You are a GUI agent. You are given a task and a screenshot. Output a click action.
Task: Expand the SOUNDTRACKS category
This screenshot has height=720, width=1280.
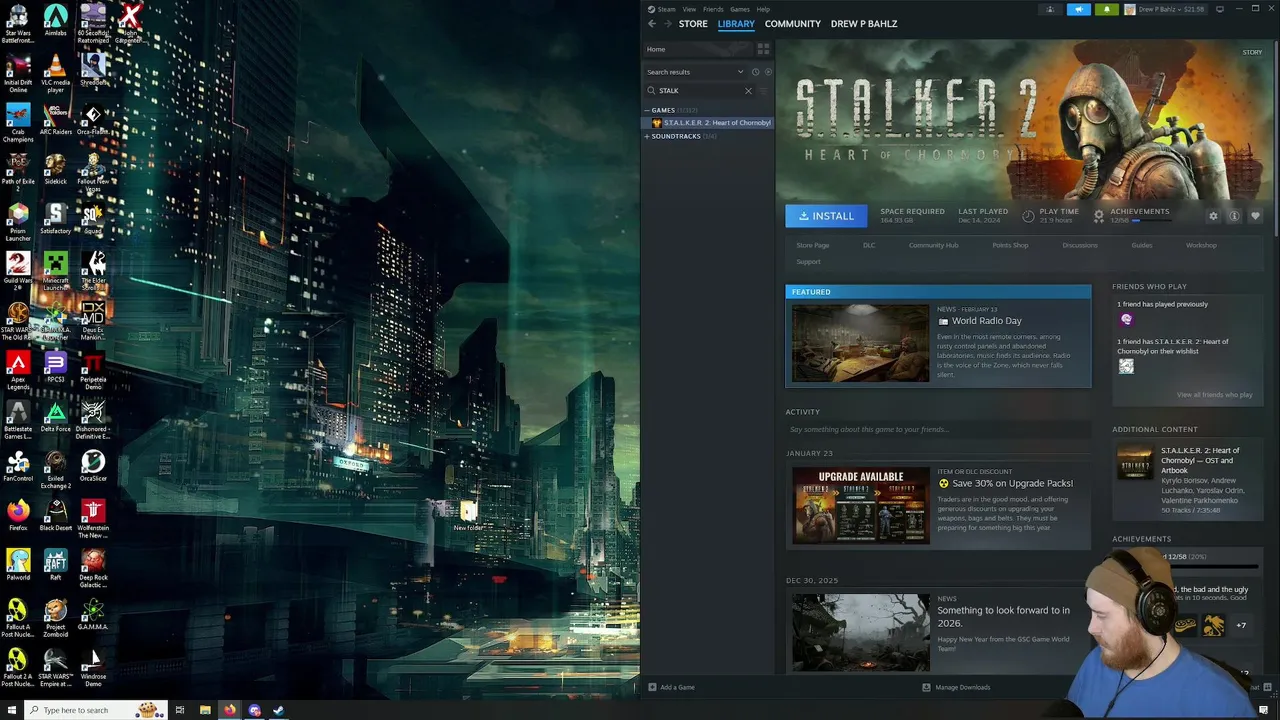[x=647, y=136]
